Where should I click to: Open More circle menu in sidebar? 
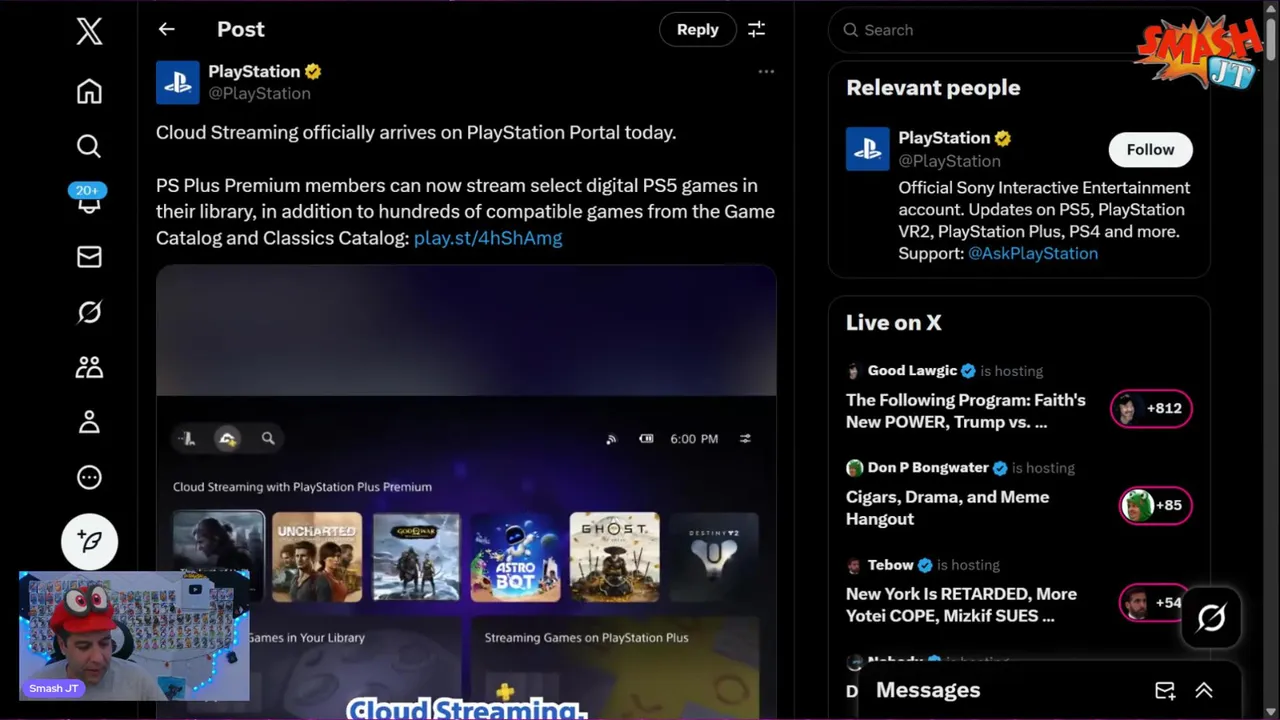point(89,477)
